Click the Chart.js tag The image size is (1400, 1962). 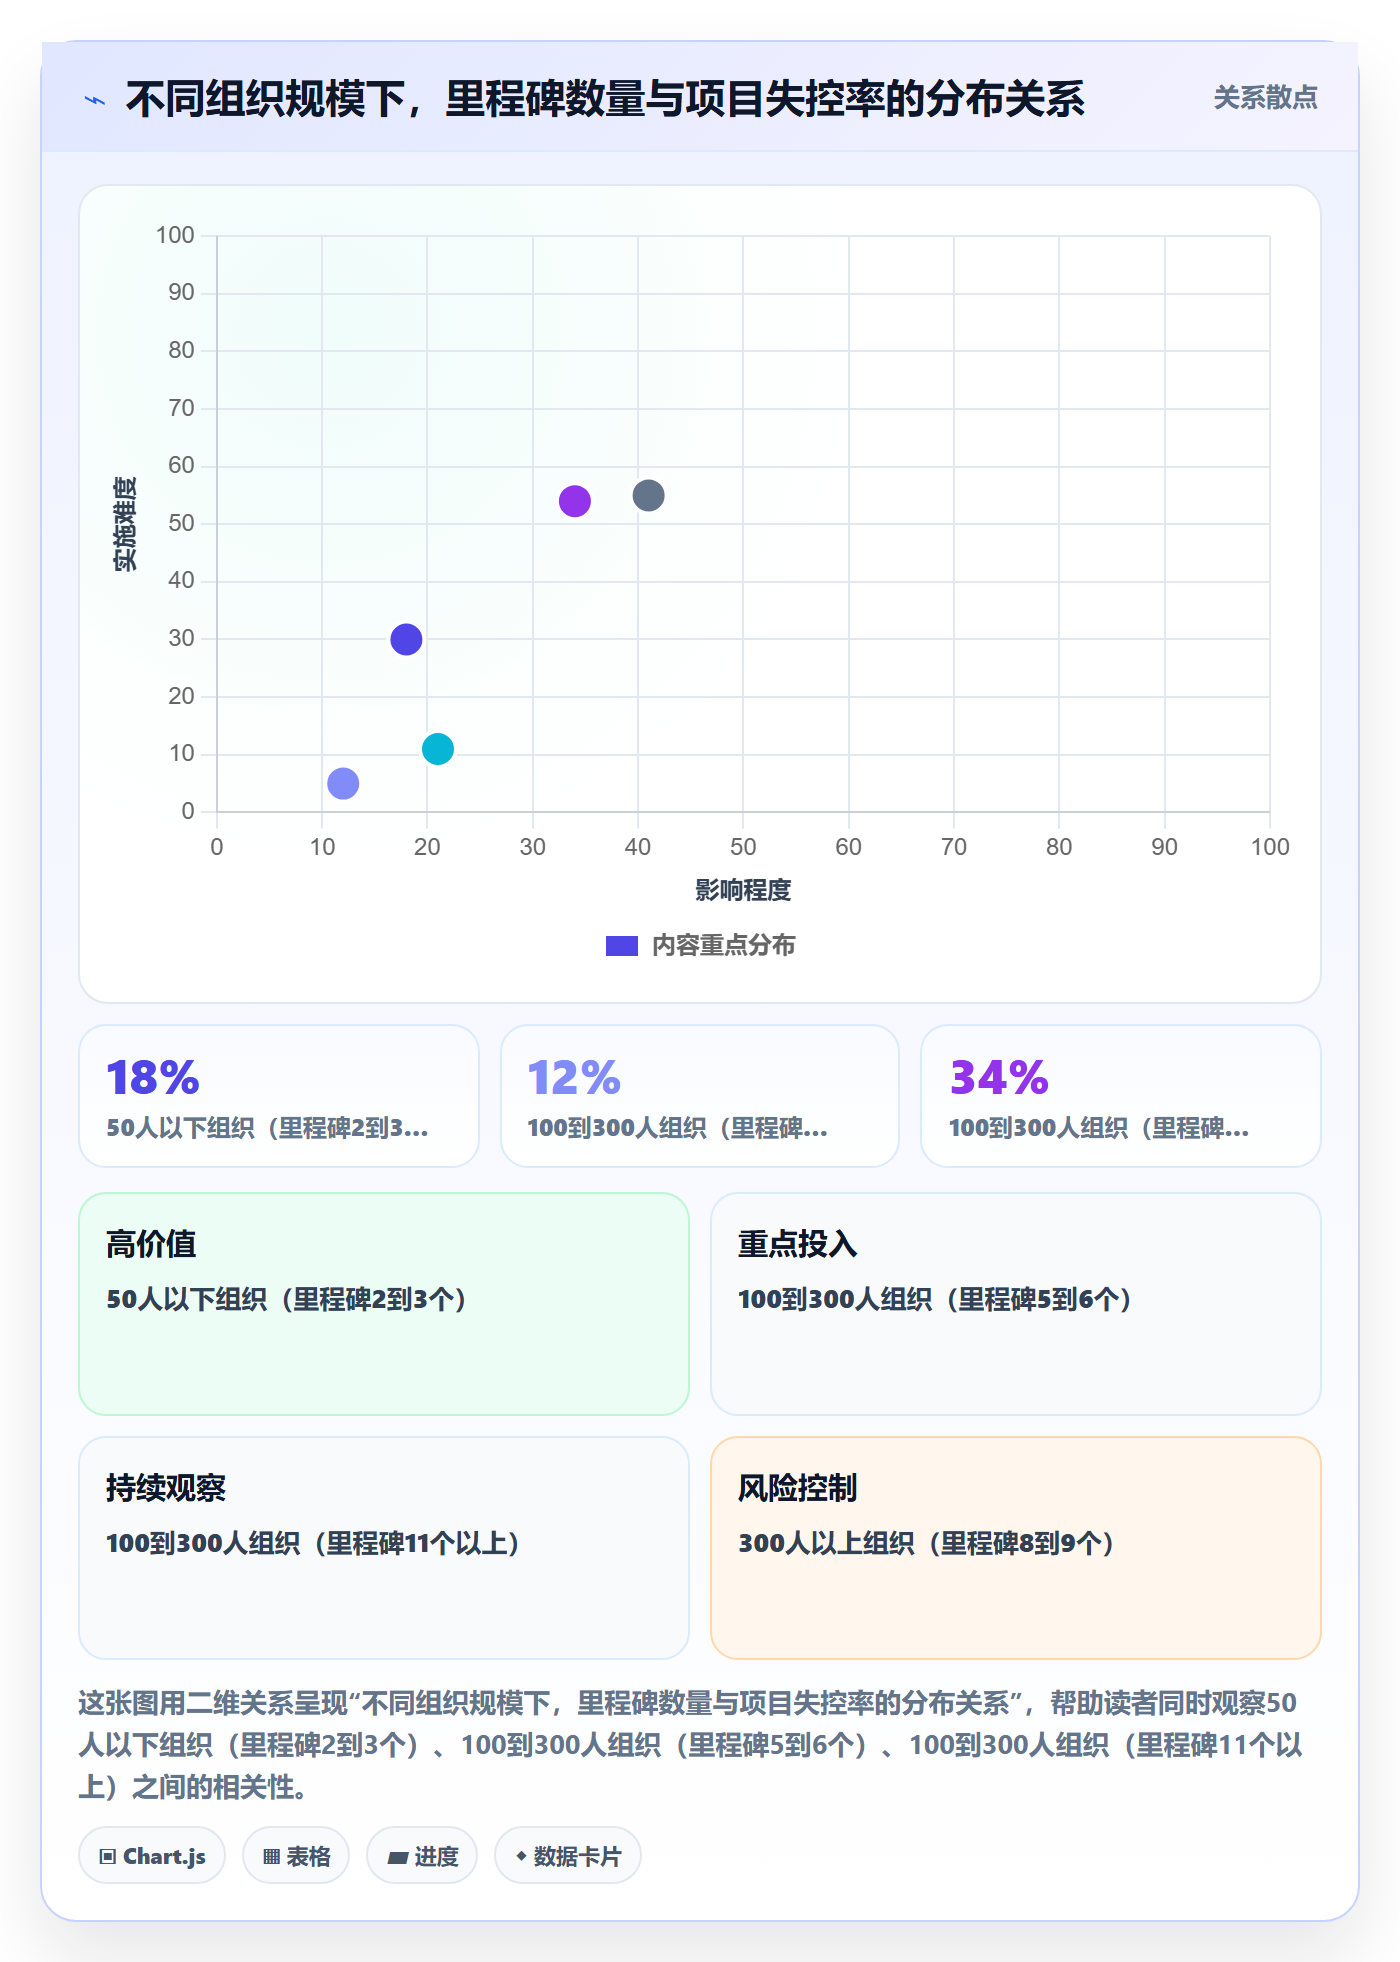pyautogui.click(x=152, y=1856)
